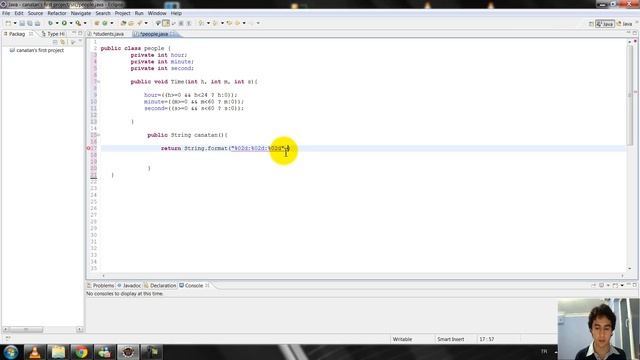Click the Smart Insert status bar entry
This screenshot has height=360, width=640.
pos(450,339)
